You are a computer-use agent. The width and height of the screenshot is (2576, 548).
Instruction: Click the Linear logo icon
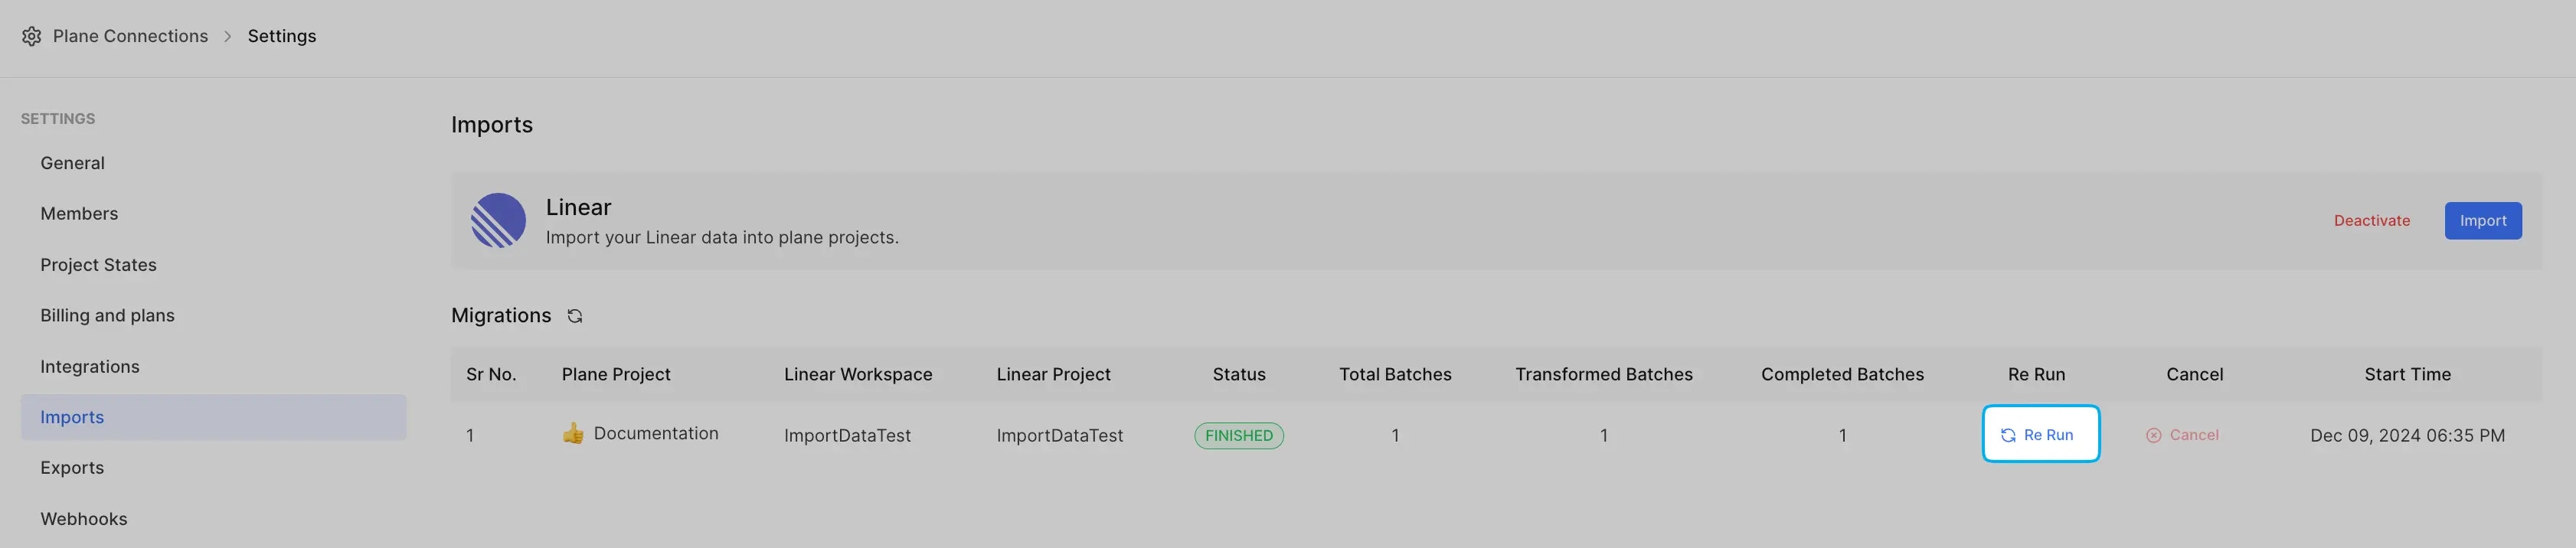[498, 220]
